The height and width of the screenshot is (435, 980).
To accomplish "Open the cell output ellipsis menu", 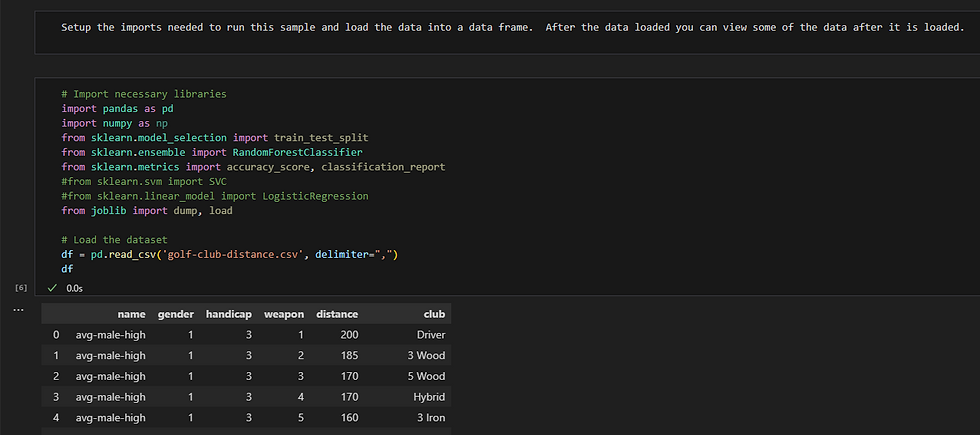I will (x=18, y=310).
